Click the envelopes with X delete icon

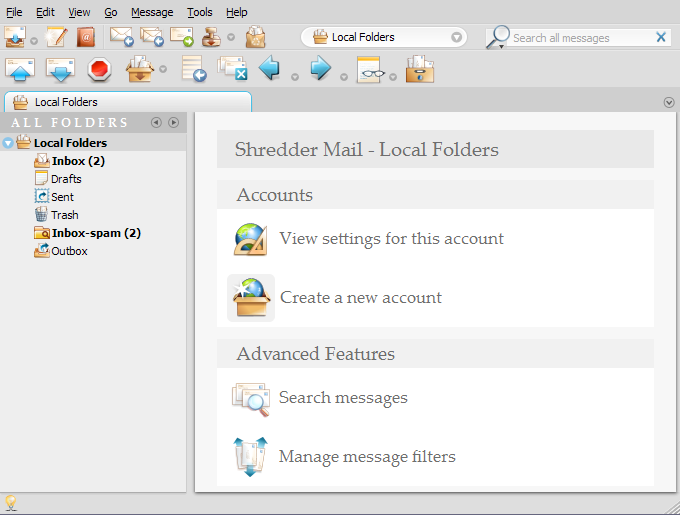tap(232, 69)
